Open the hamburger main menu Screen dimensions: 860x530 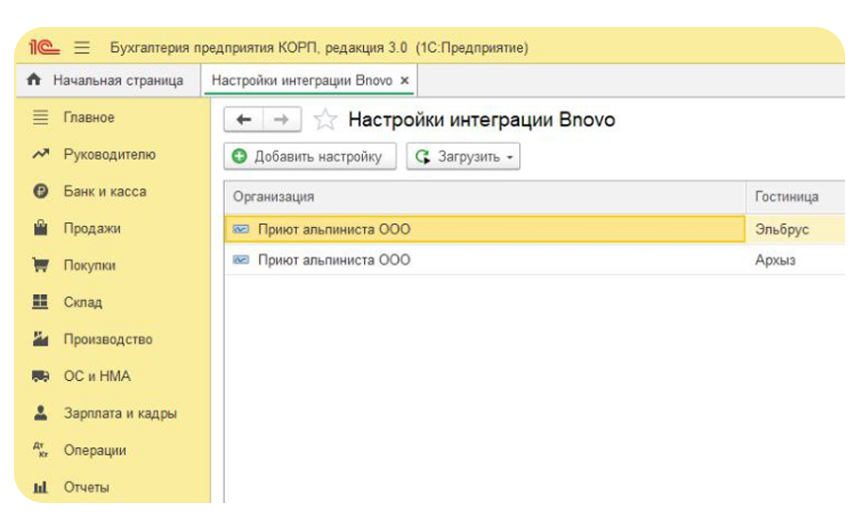(x=82, y=48)
